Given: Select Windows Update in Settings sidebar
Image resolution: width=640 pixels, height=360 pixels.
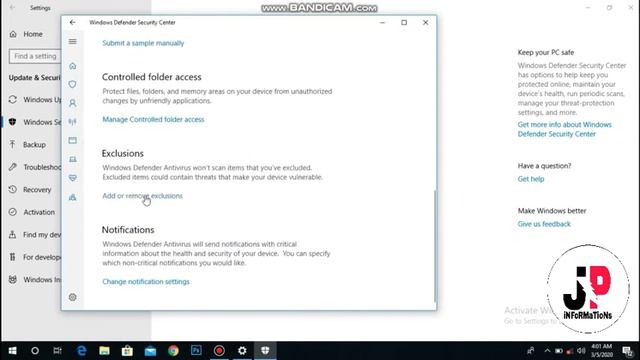Looking at the screenshot, I should coord(35,100).
